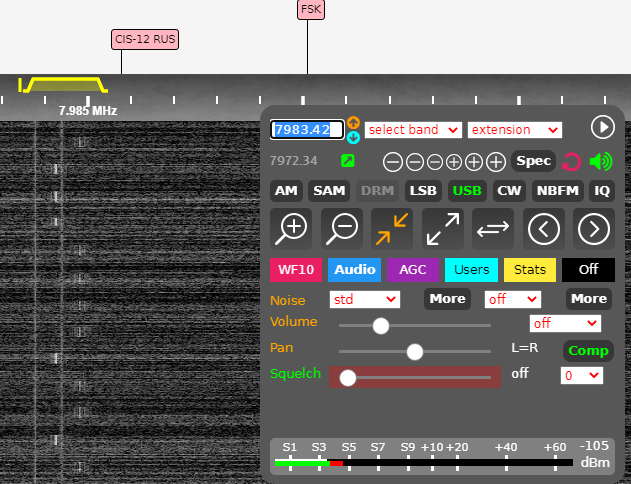Image resolution: width=631 pixels, height=484 pixels.
Task: Click the frequency input field showing 7983.42
Action: 307,130
